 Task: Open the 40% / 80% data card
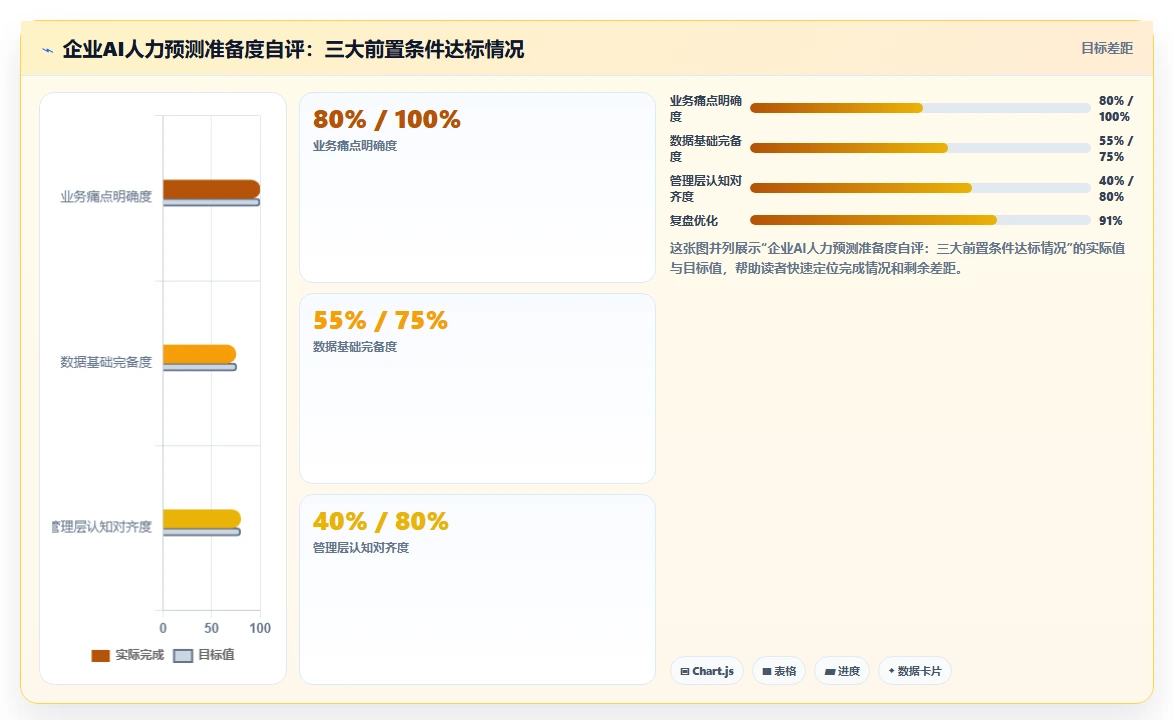(477, 589)
